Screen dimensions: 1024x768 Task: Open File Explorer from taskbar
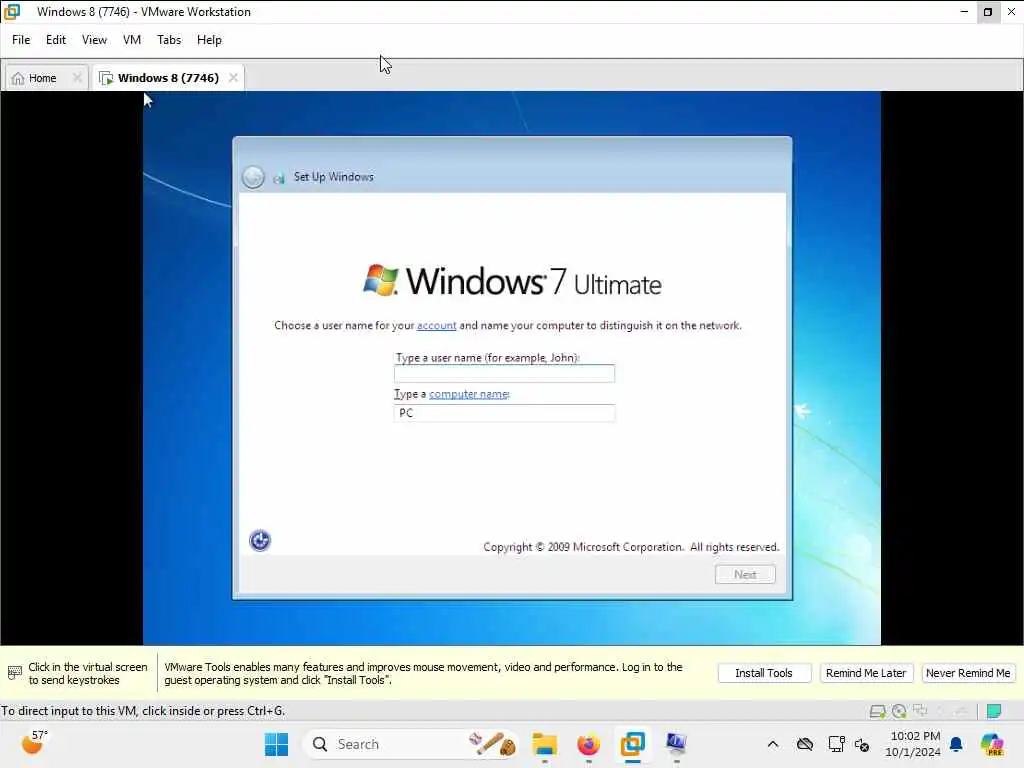(x=545, y=744)
